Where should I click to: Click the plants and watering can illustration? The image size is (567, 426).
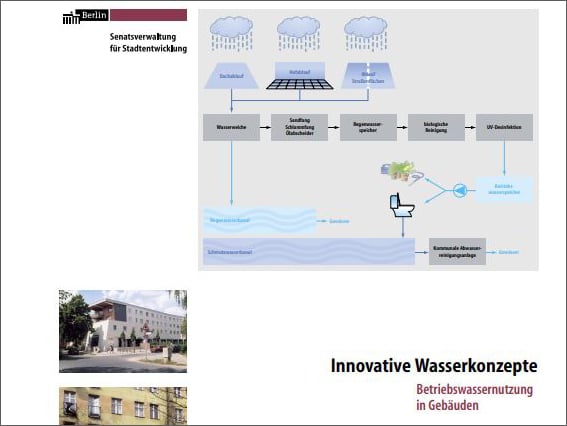(402, 172)
